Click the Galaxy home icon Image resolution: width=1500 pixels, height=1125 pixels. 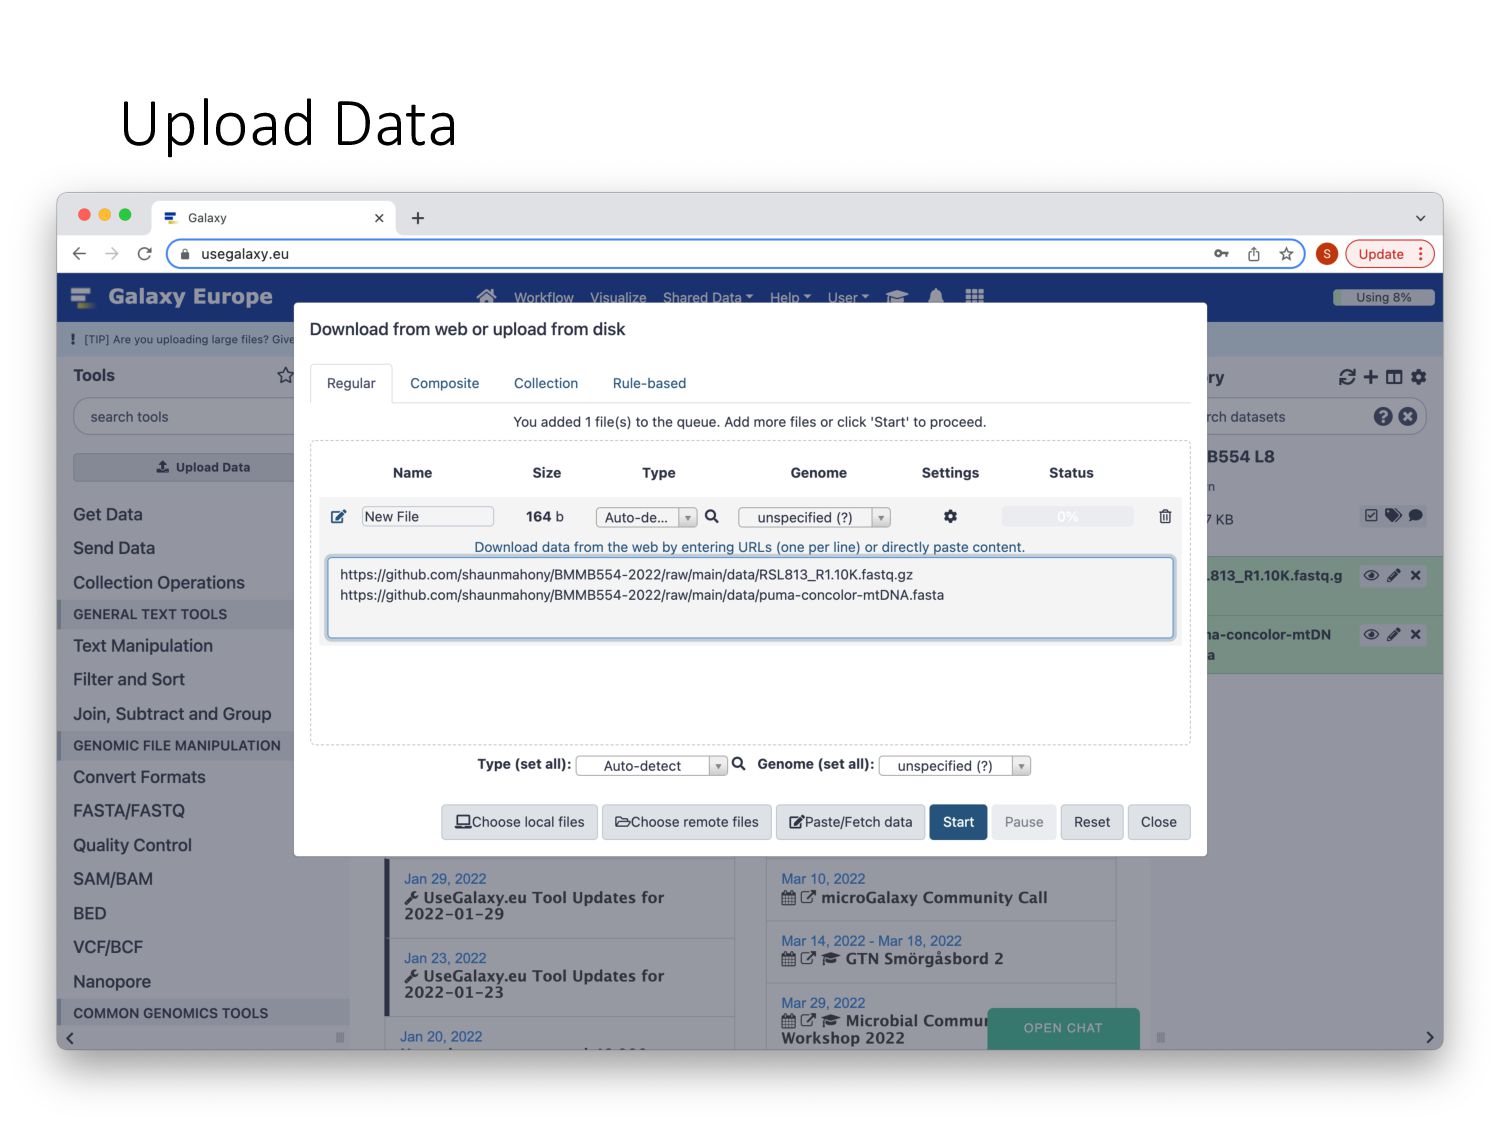pyautogui.click(x=486, y=296)
